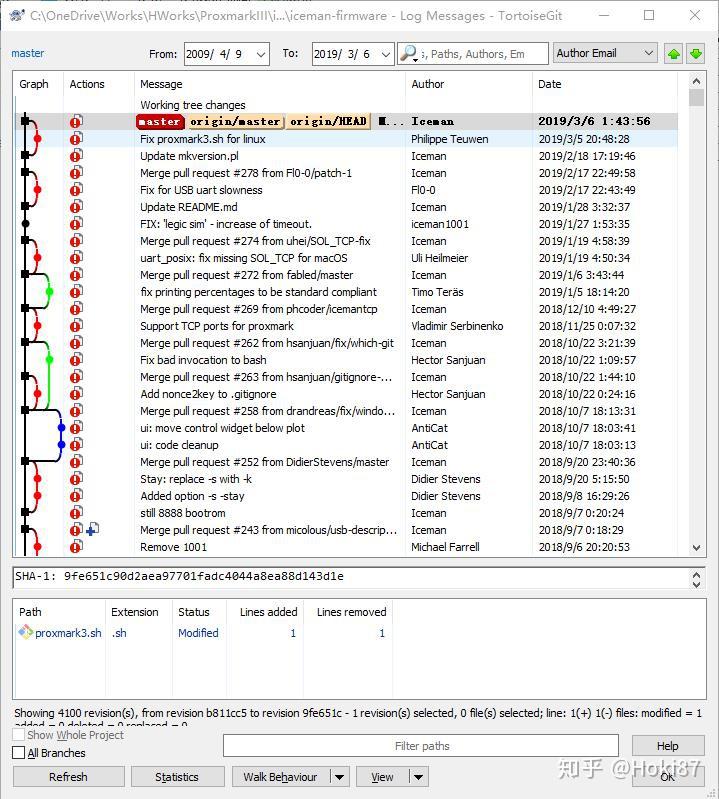This screenshot has width=719, height=799.
Task: Click the proxmark3.sh file icon in the file list
Action: click(x=25, y=632)
